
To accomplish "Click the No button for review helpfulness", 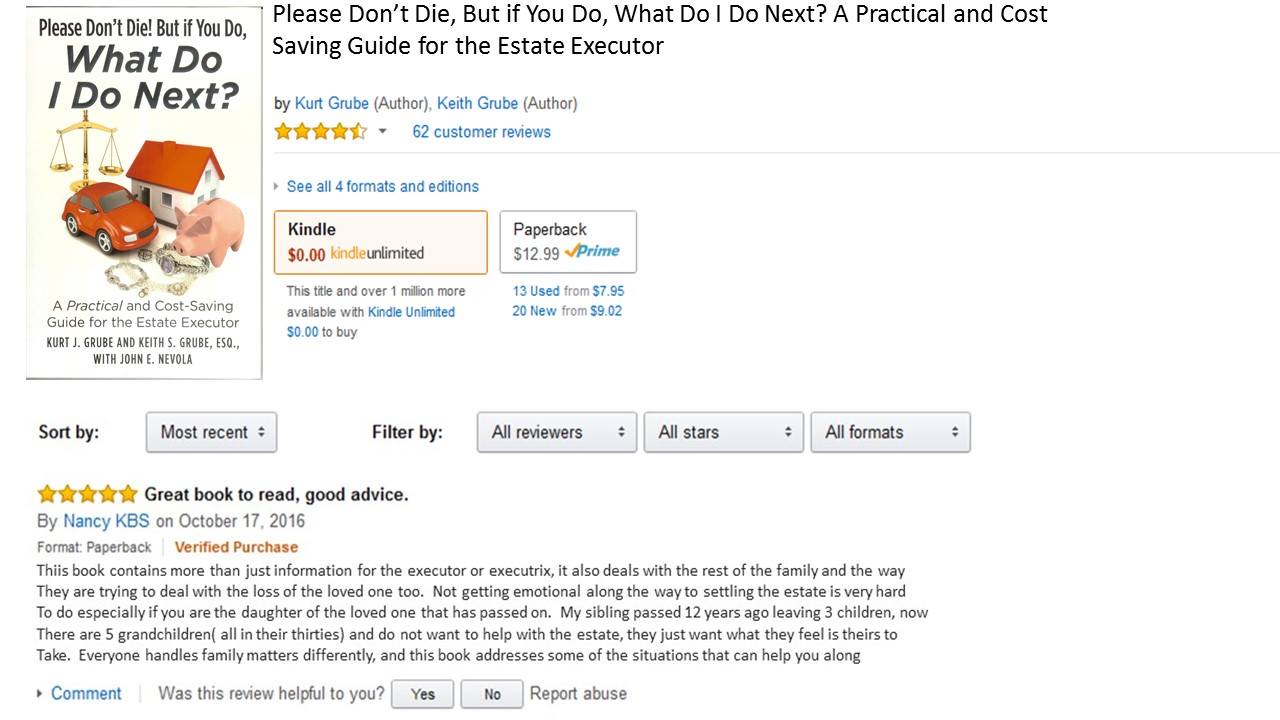I will click(492, 694).
